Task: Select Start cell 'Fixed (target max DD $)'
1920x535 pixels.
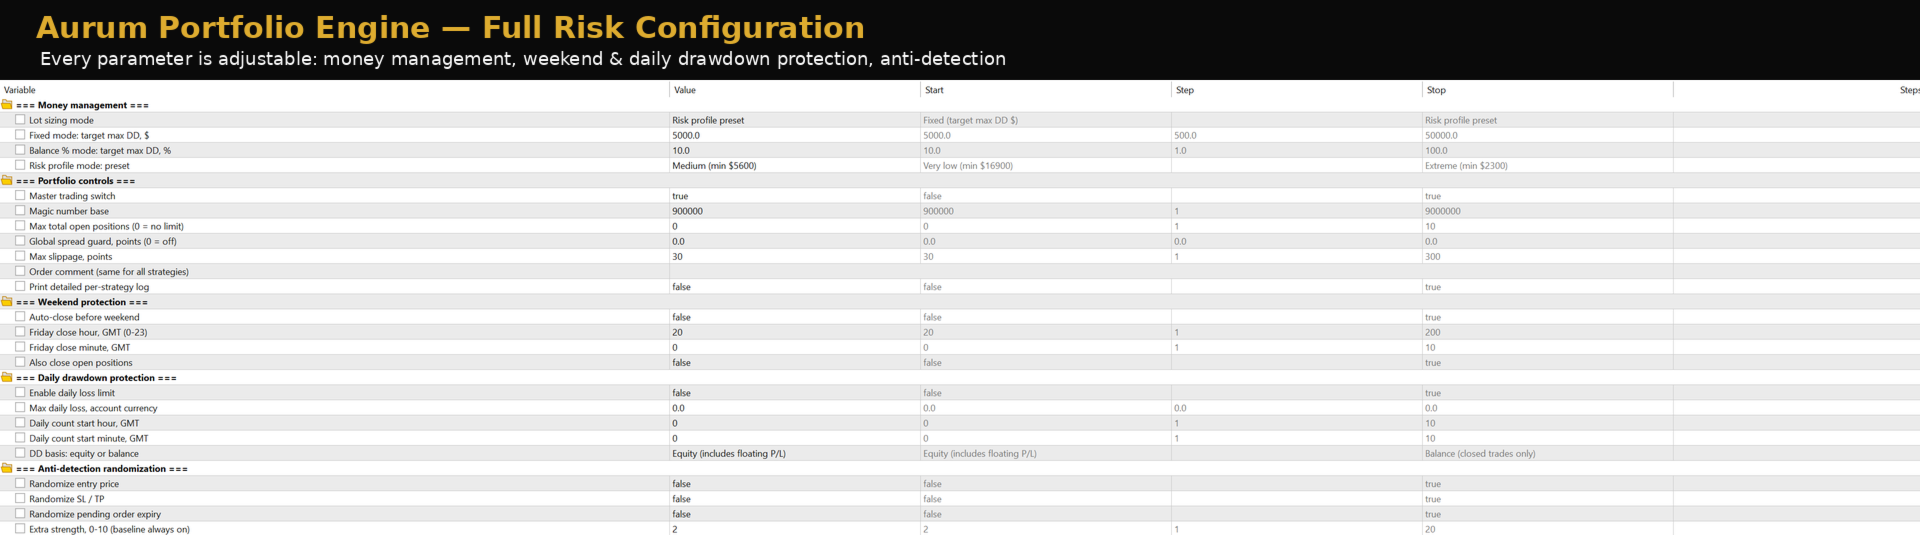Action: coord(1046,120)
